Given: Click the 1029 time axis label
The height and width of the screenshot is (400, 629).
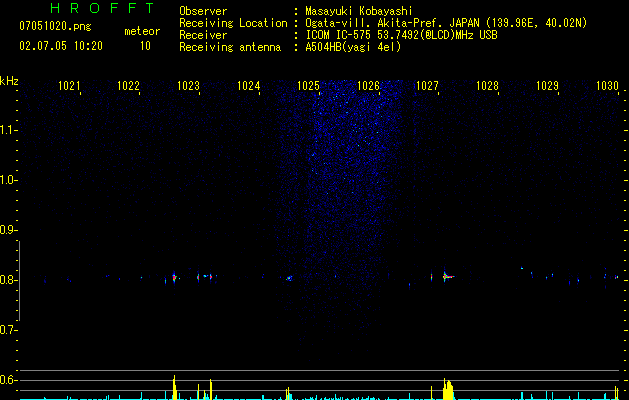Looking at the screenshot, I should [x=548, y=86].
